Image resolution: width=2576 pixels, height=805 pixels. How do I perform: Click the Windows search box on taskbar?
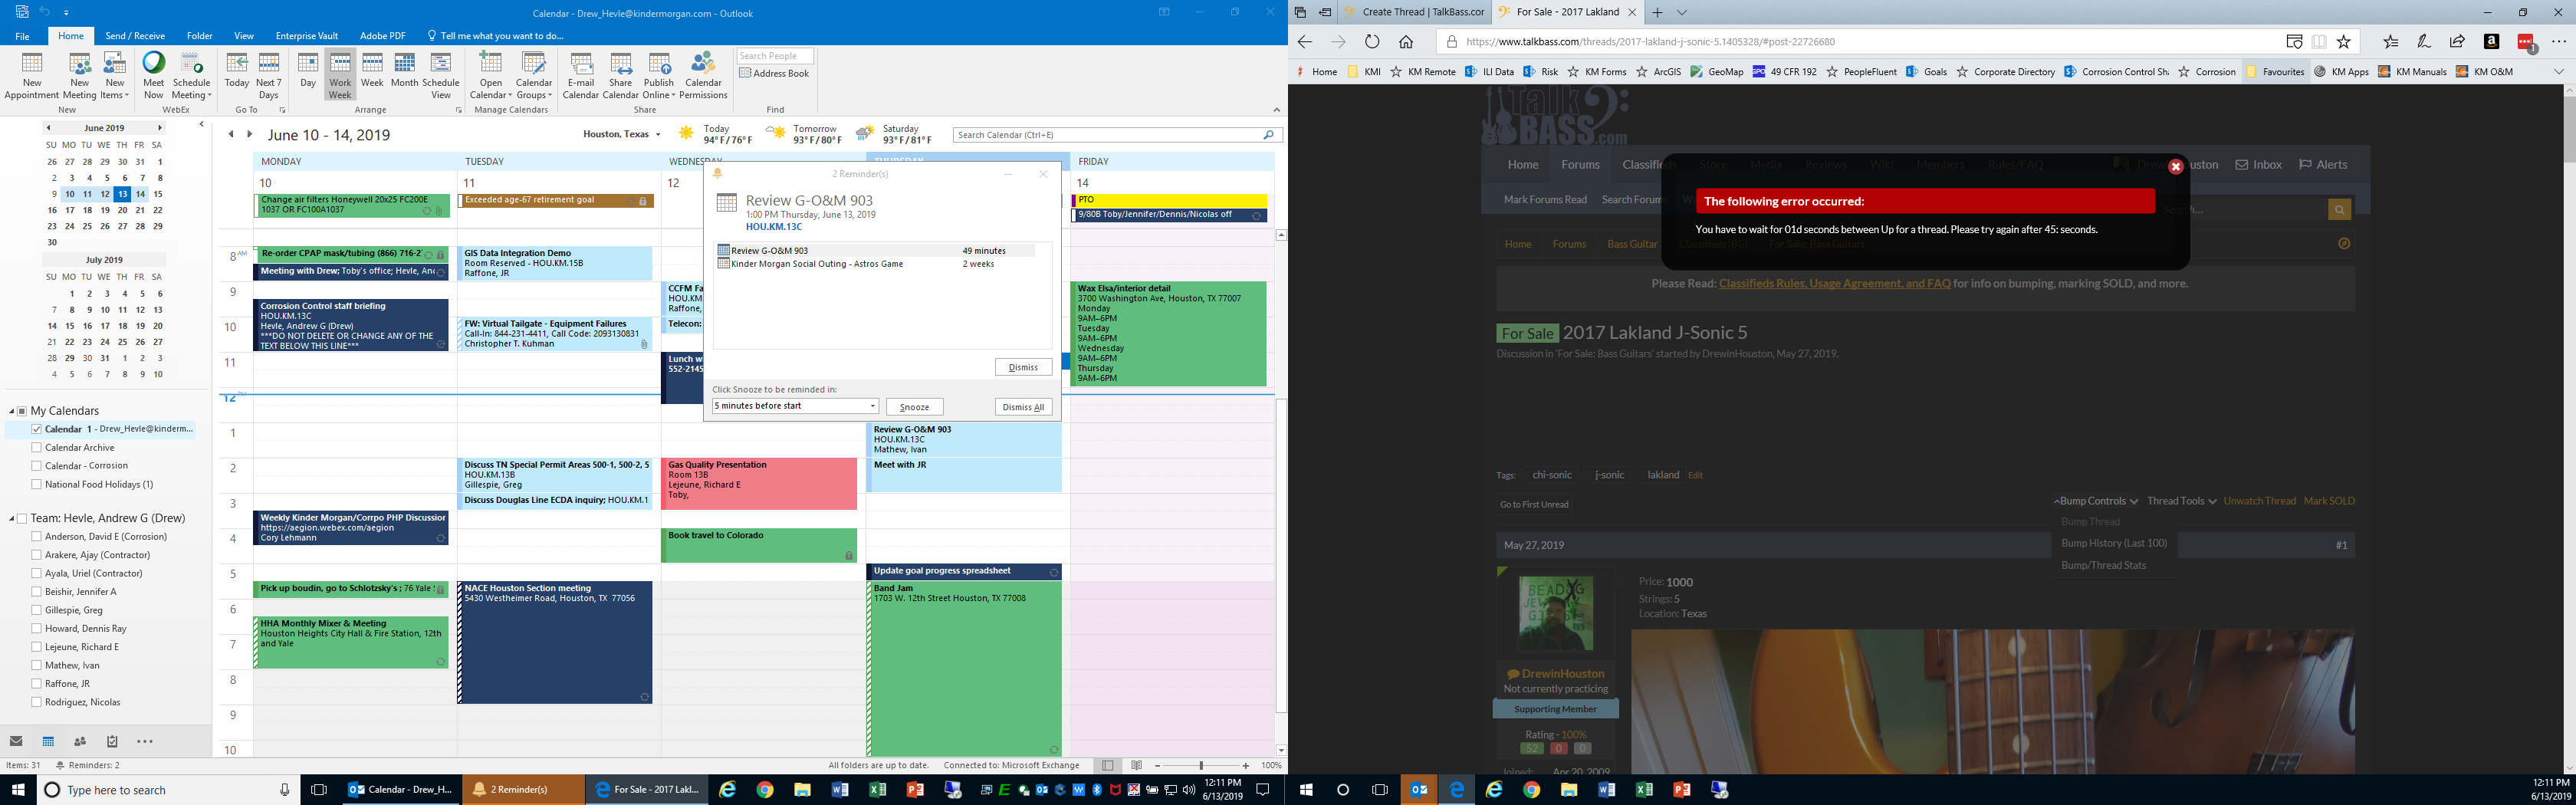[168, 790]
